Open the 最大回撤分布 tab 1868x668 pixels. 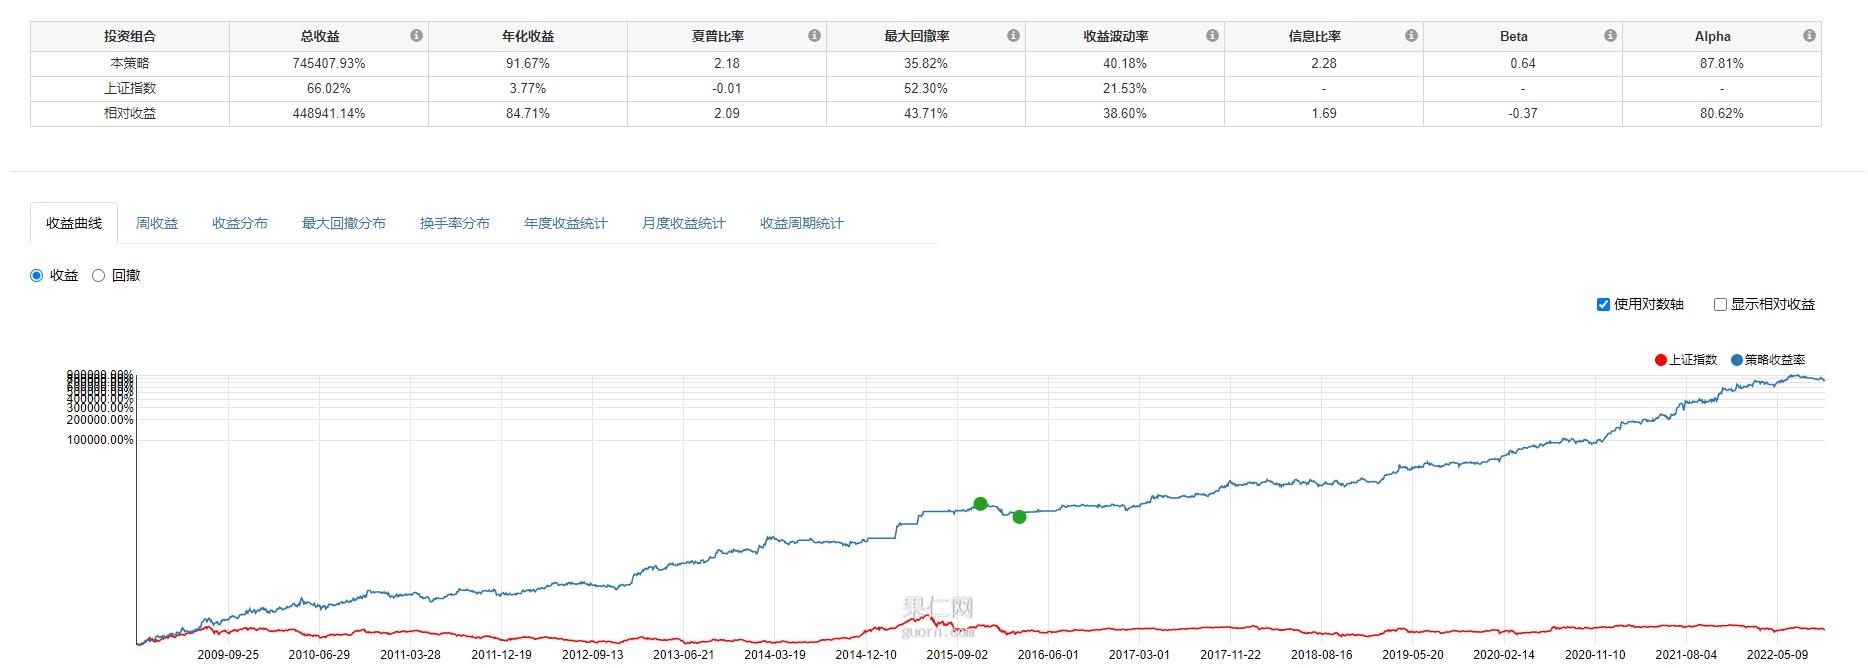coord(344,223)
